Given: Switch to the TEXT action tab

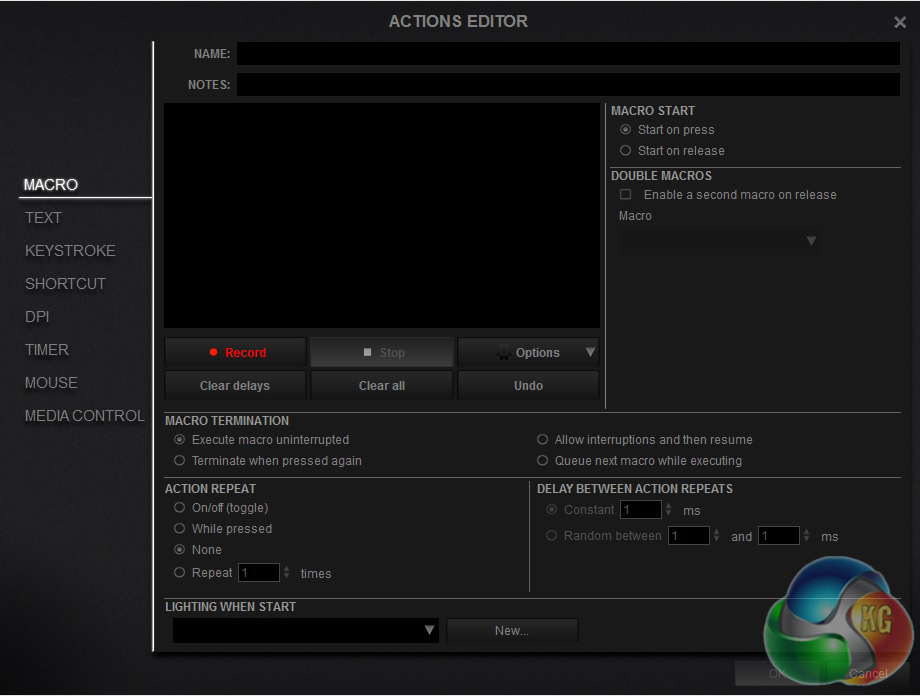Looking at the screenshot, I should (43, 218).
